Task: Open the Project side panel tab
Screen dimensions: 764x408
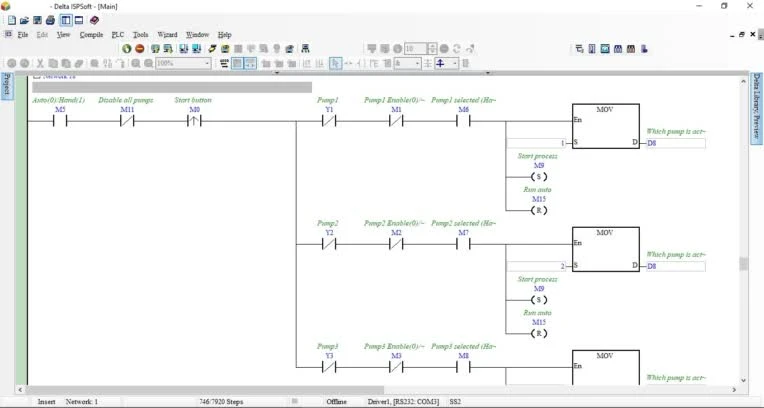Action: [6, 91]
